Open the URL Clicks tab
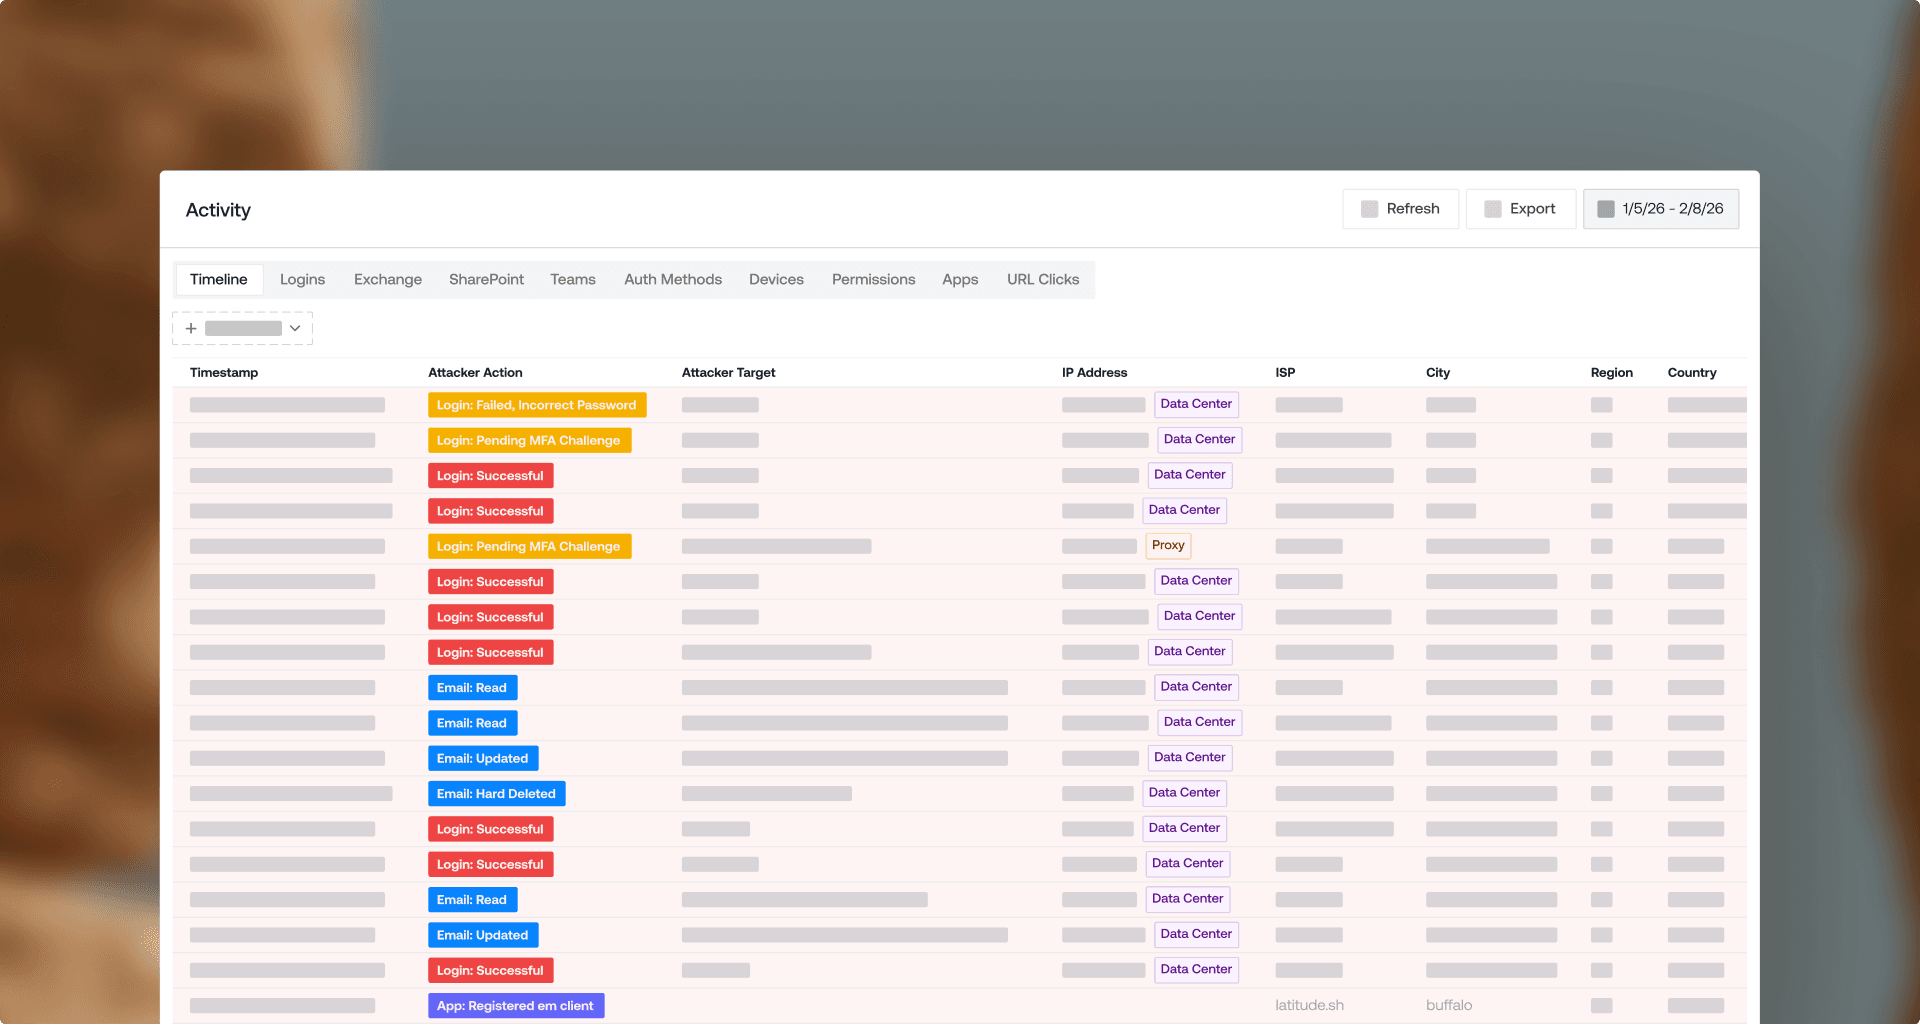Viewport: 1920px width, 1025px height. tap(1043, 280)
